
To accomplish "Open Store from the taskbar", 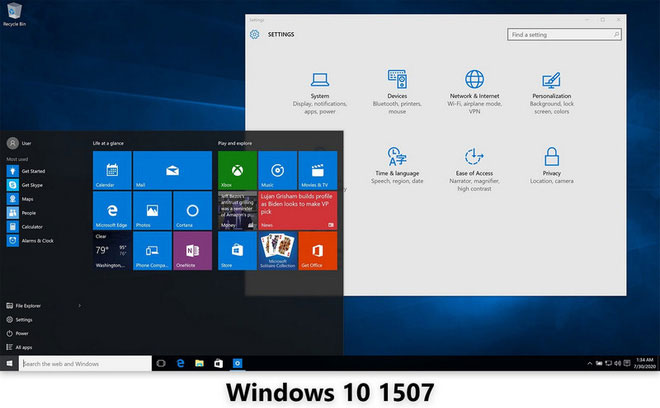I will pyautogui.click(x=218, y=363).
